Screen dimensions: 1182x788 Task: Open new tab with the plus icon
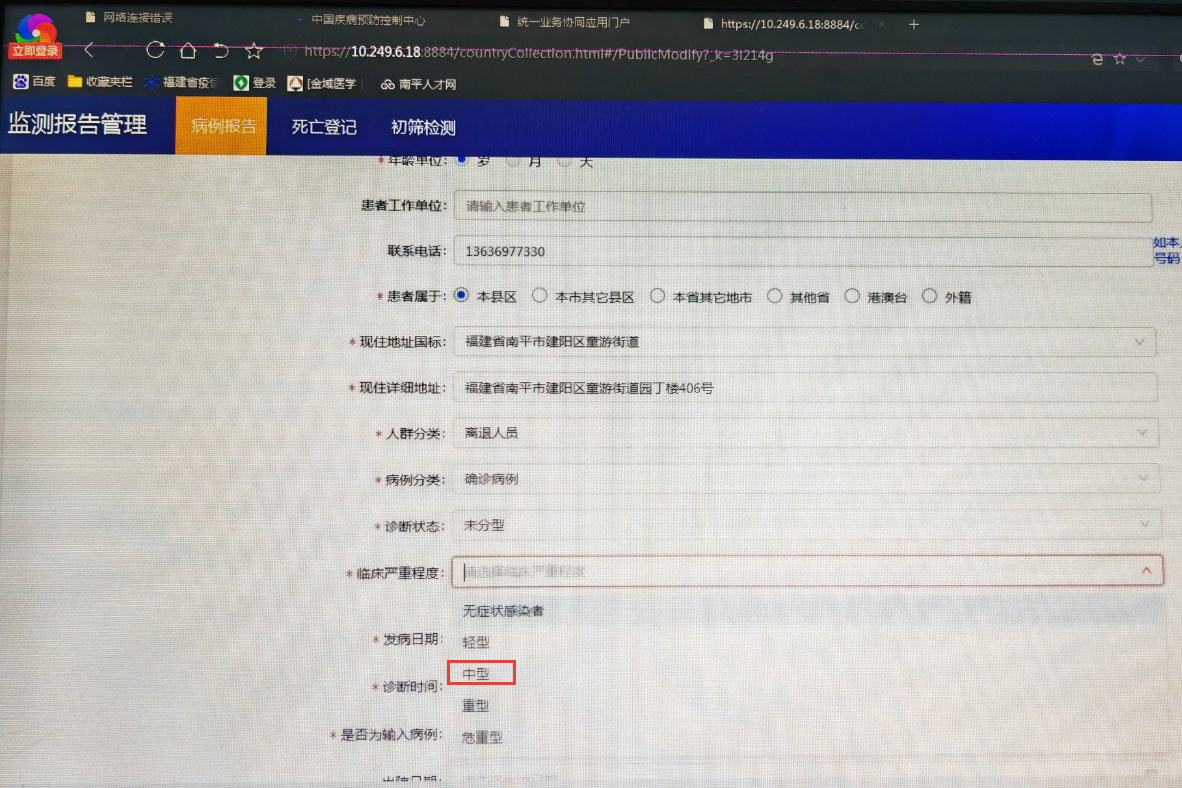pos(914,24)
